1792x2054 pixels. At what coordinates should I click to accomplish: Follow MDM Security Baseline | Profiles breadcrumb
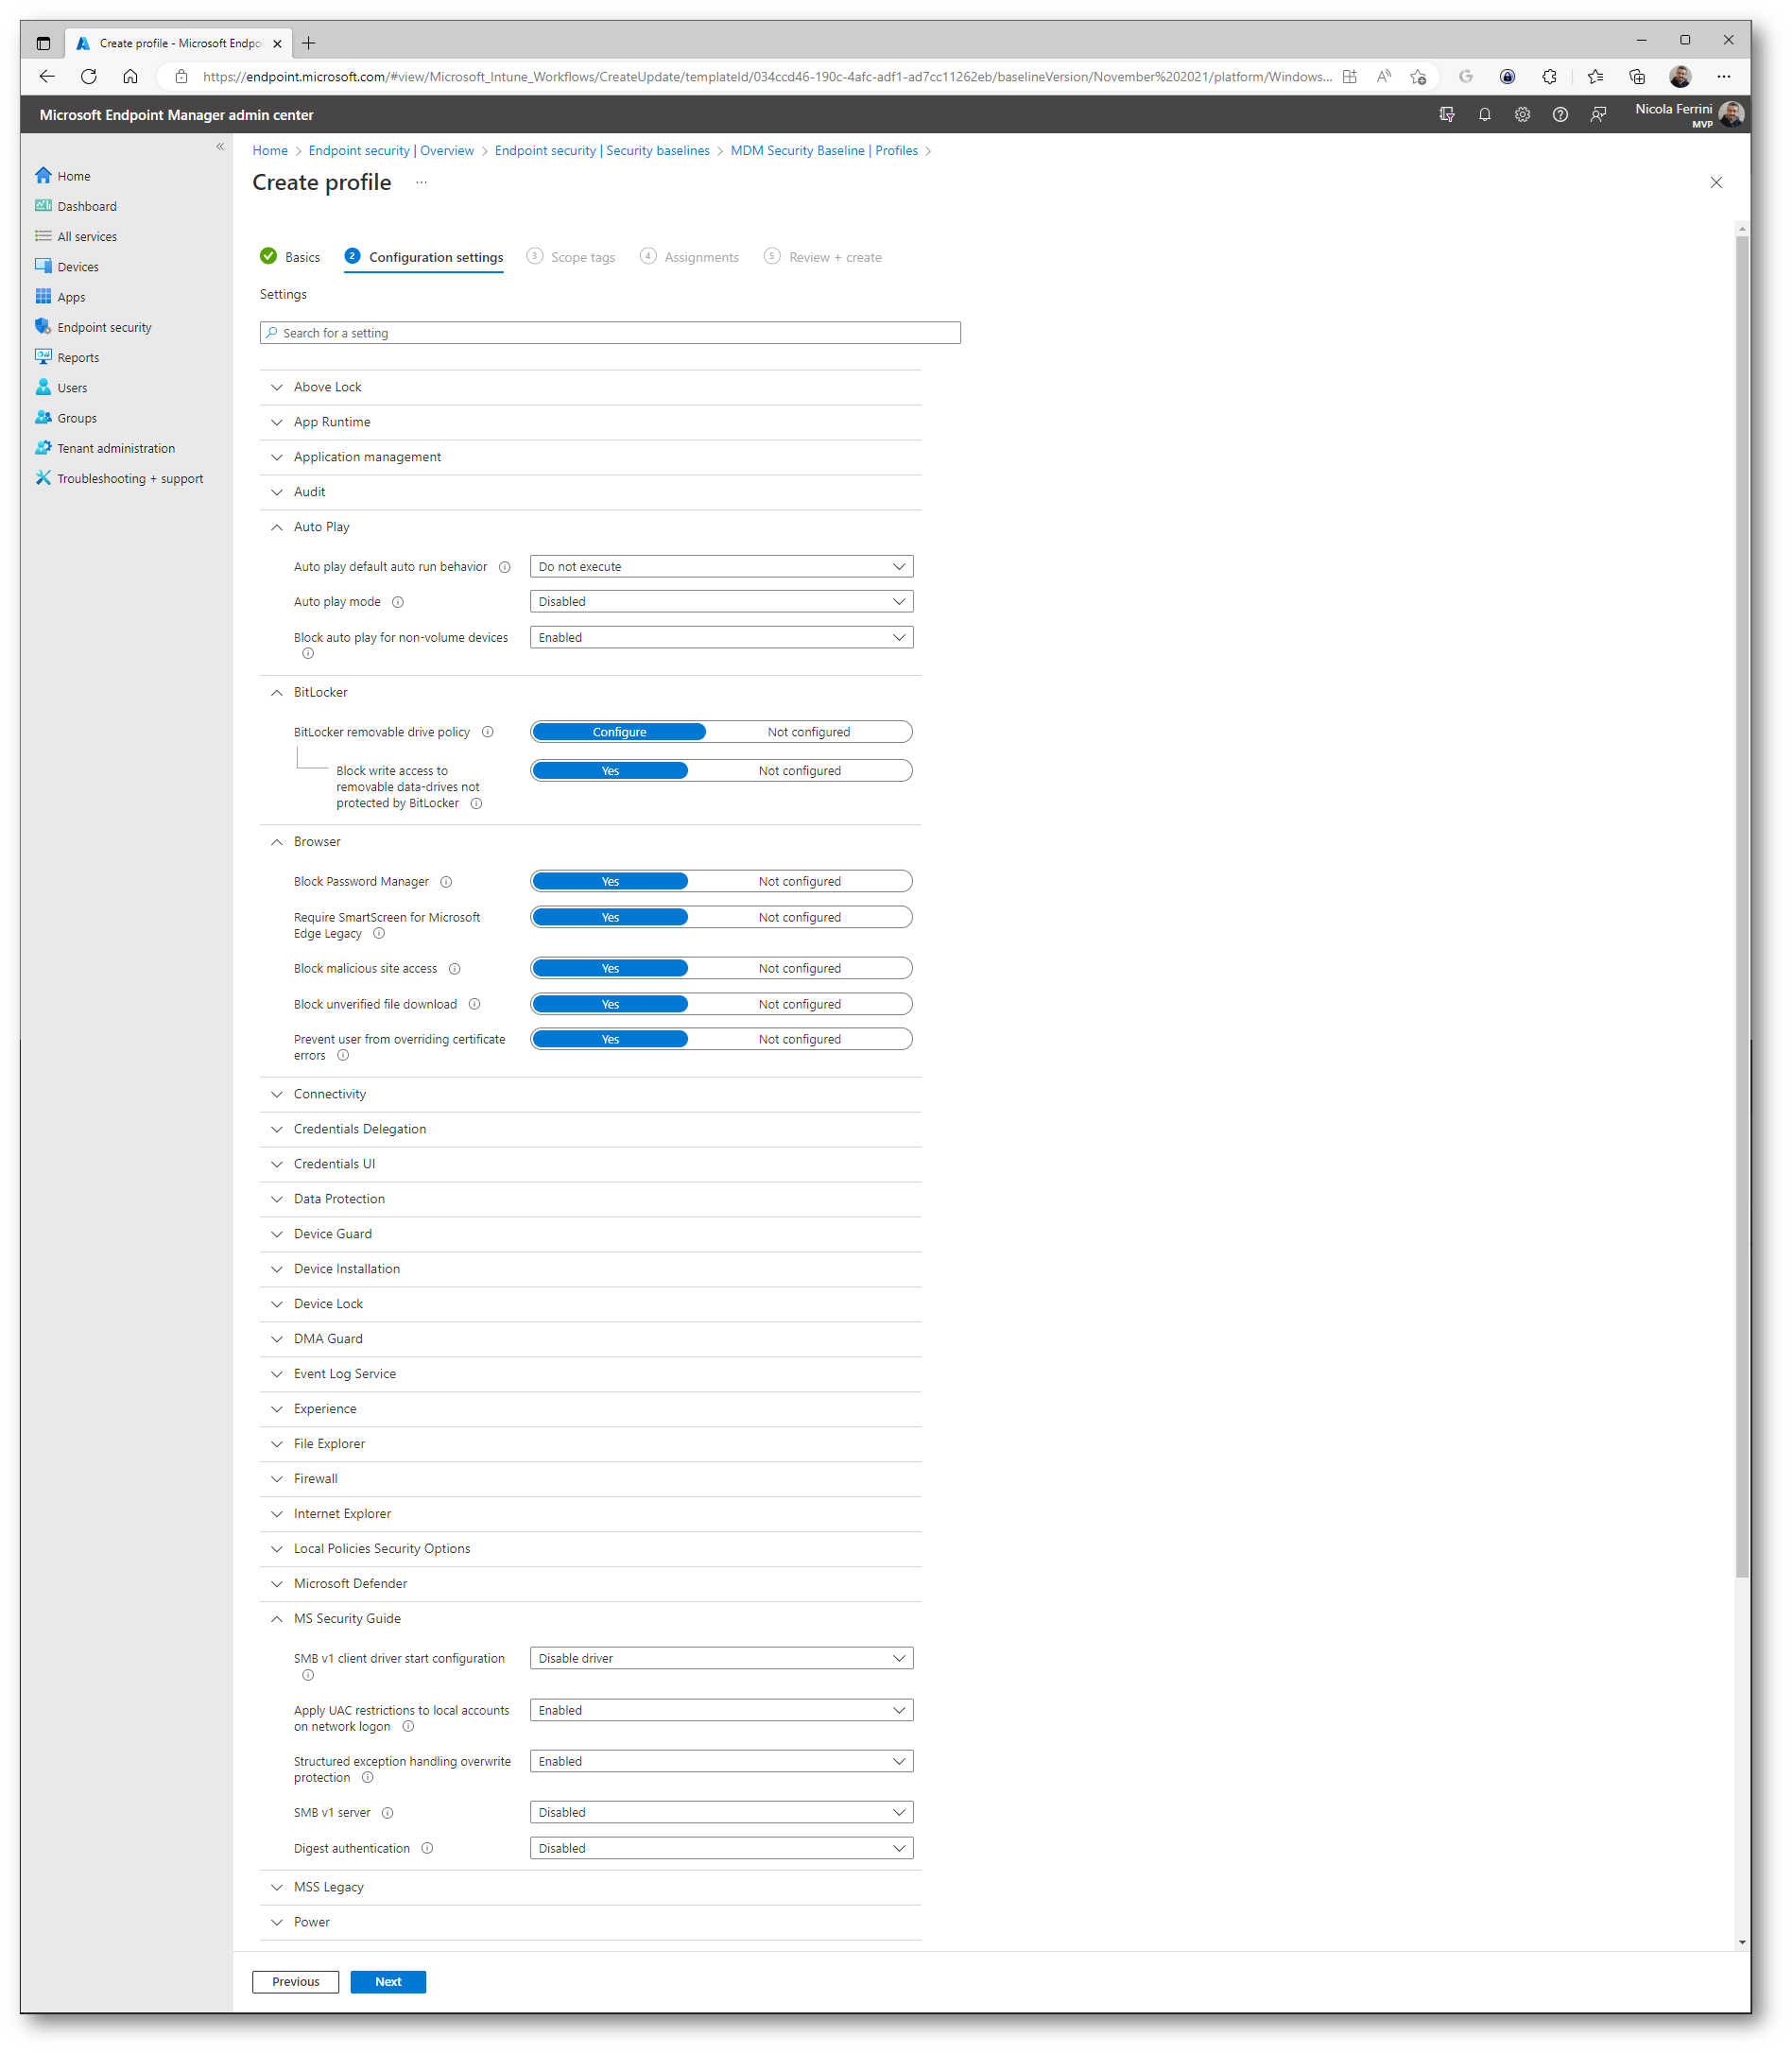pos(824,151)
